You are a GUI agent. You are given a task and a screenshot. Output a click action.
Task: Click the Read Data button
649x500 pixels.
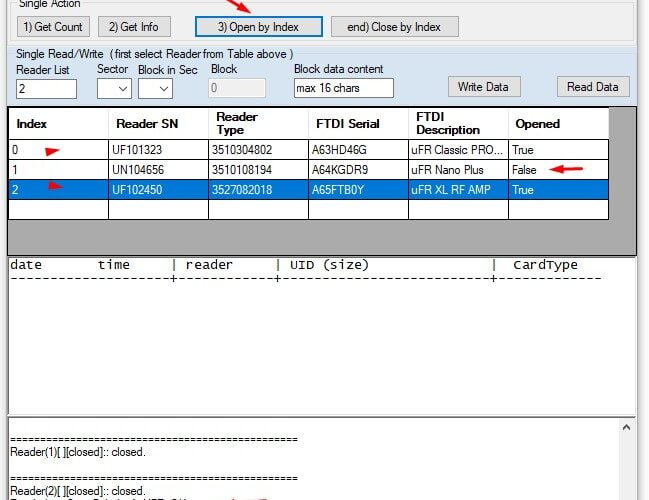coord(593,87)
